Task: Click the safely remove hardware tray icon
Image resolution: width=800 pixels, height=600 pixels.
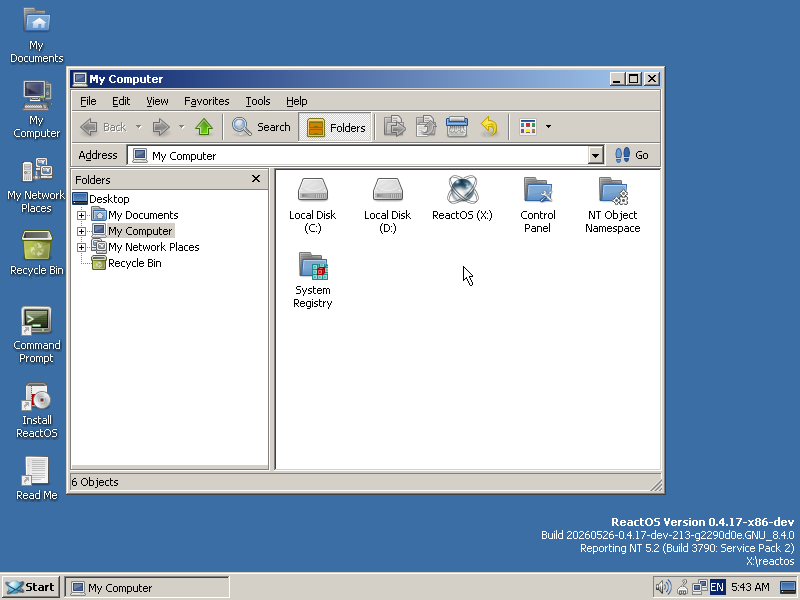Action: [x=682, y=588]
